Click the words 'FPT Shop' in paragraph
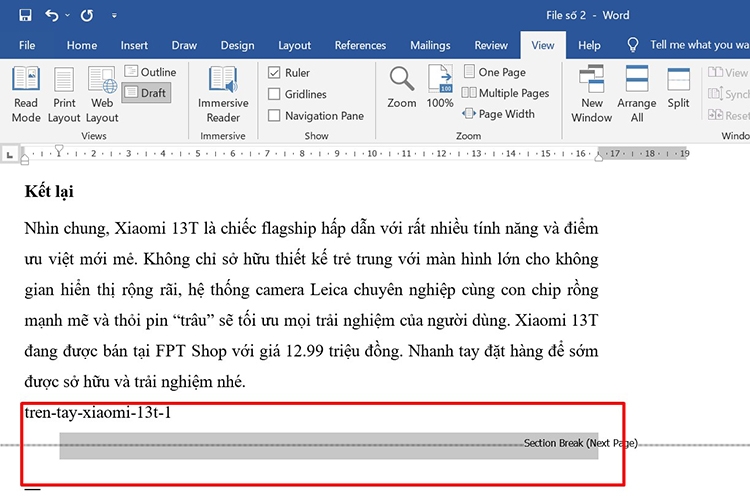 191,351
